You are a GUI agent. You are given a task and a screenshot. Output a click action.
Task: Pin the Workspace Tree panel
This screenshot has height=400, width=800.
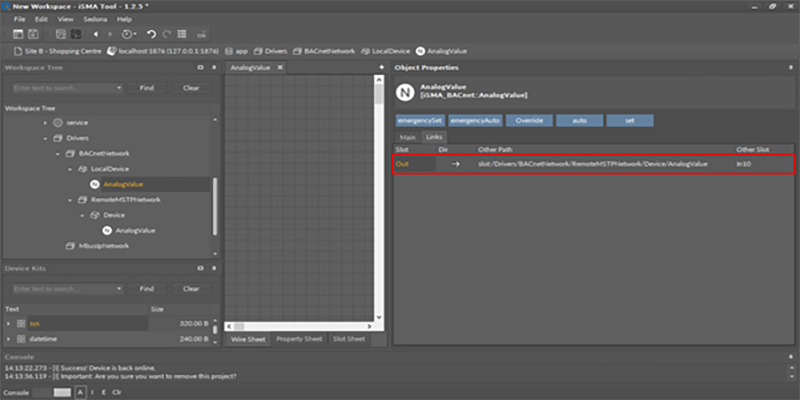(215, 67)
